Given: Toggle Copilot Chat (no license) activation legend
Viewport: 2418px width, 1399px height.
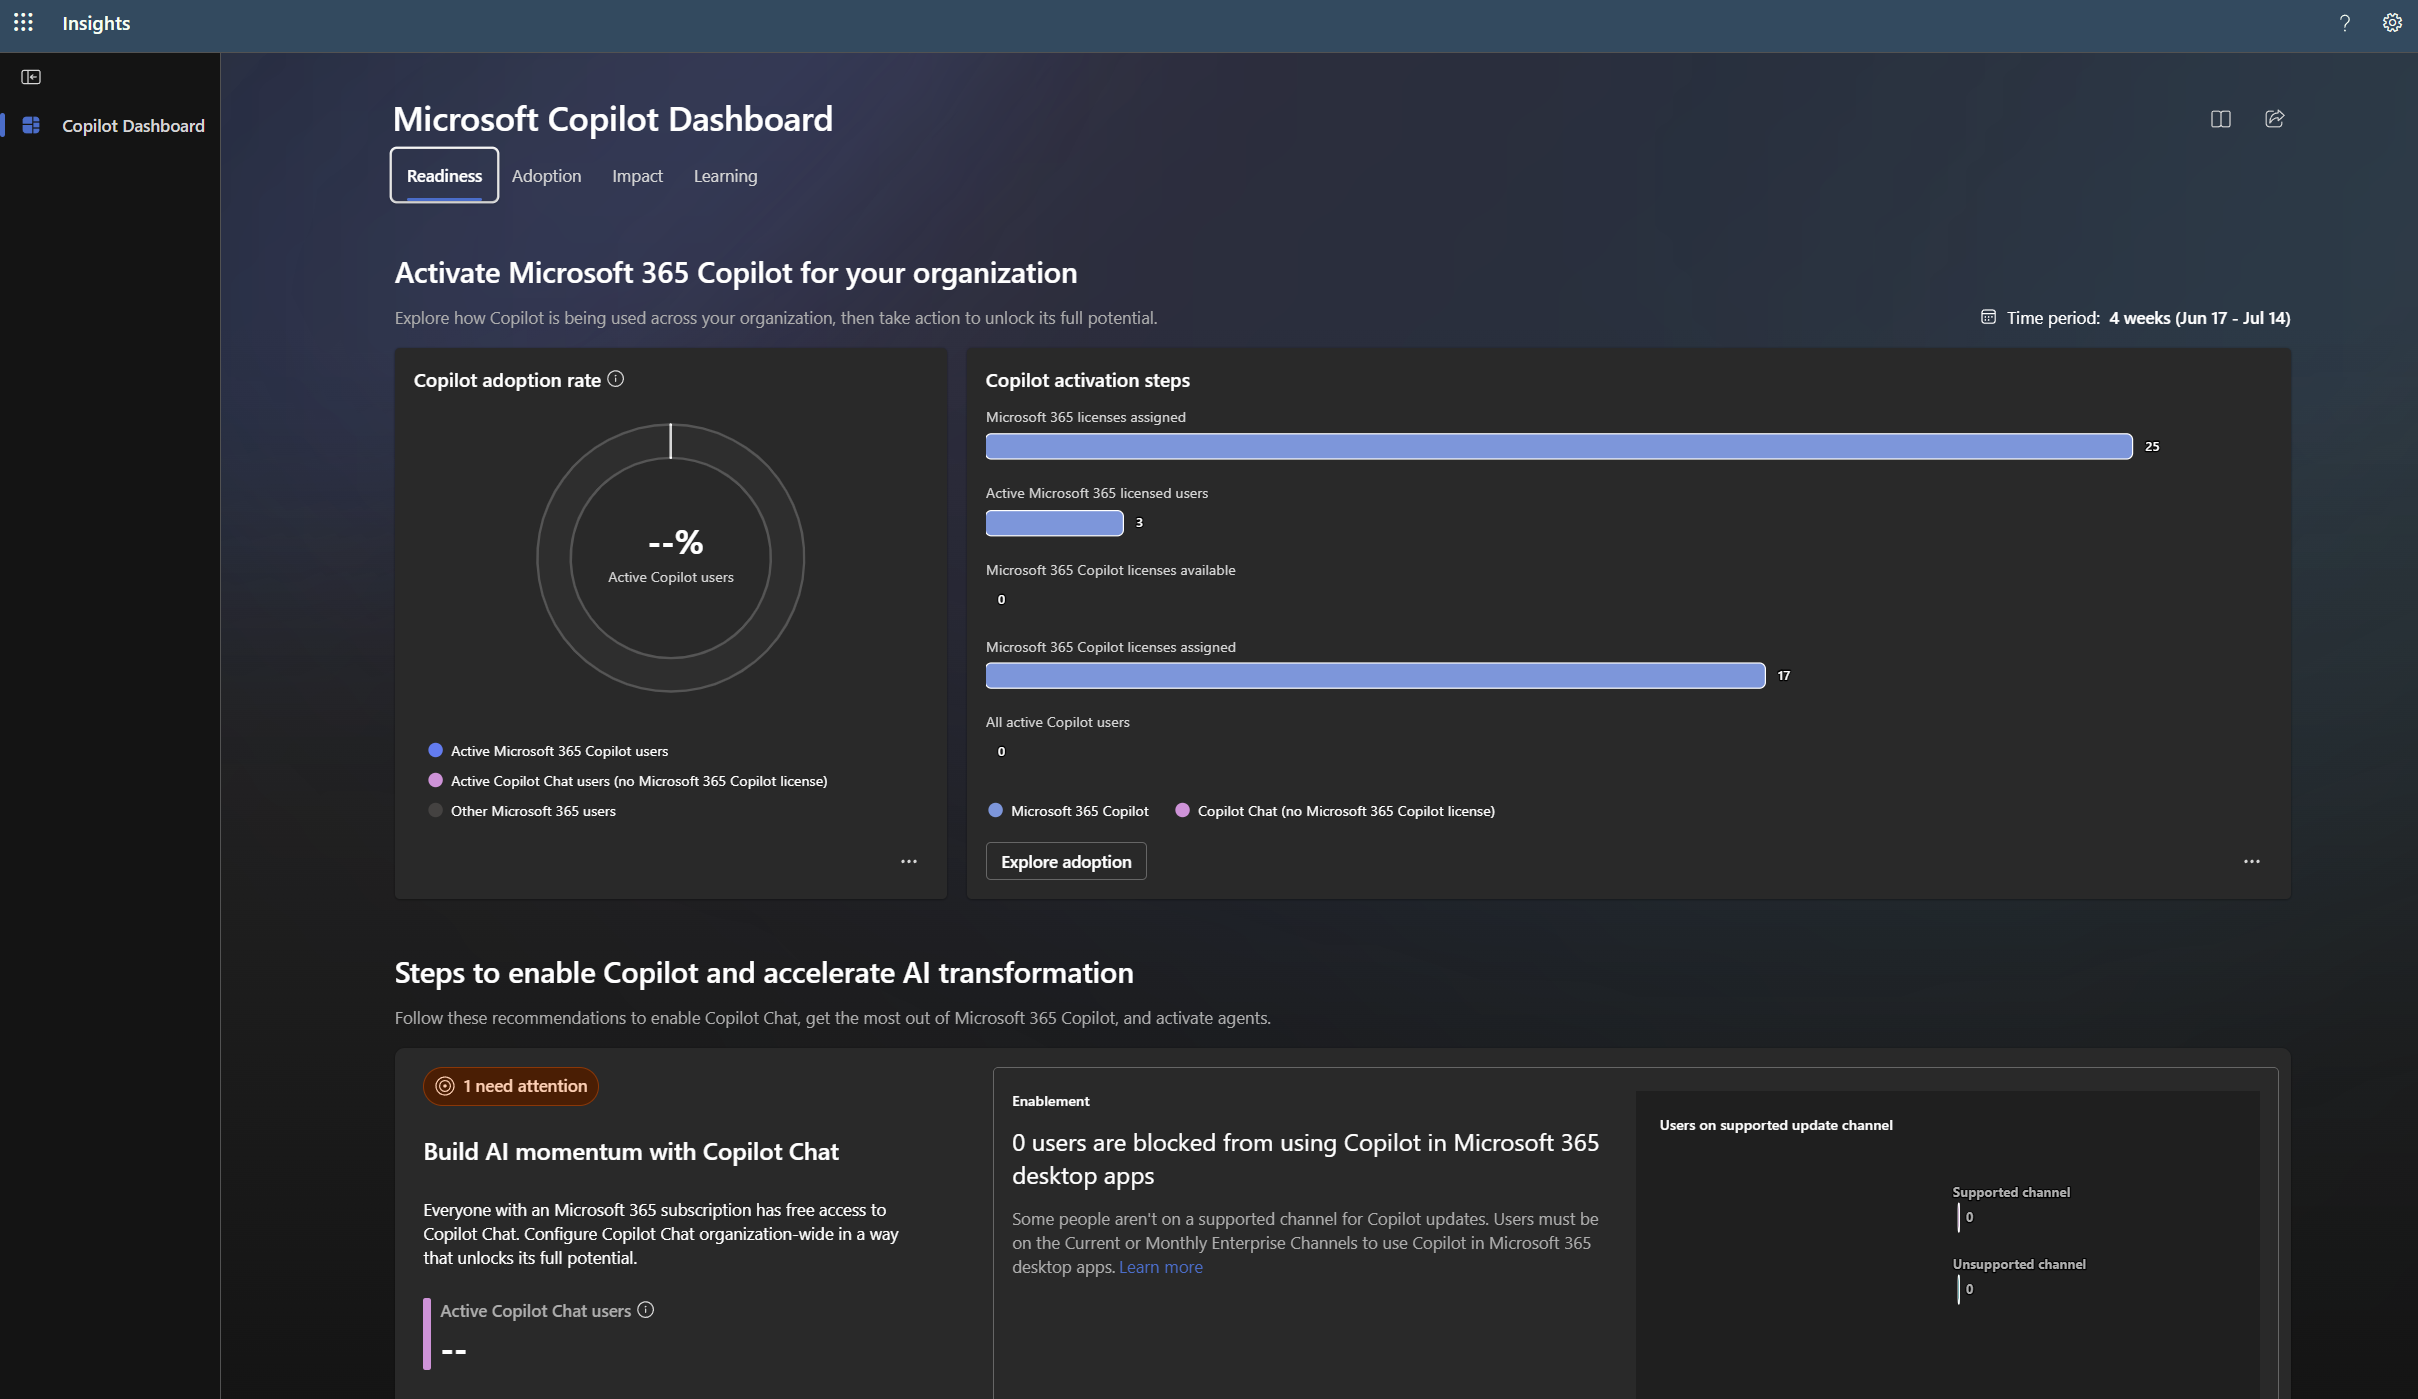Looking at the screenshot, I should pyautogui.click(x=1335, y=810).
